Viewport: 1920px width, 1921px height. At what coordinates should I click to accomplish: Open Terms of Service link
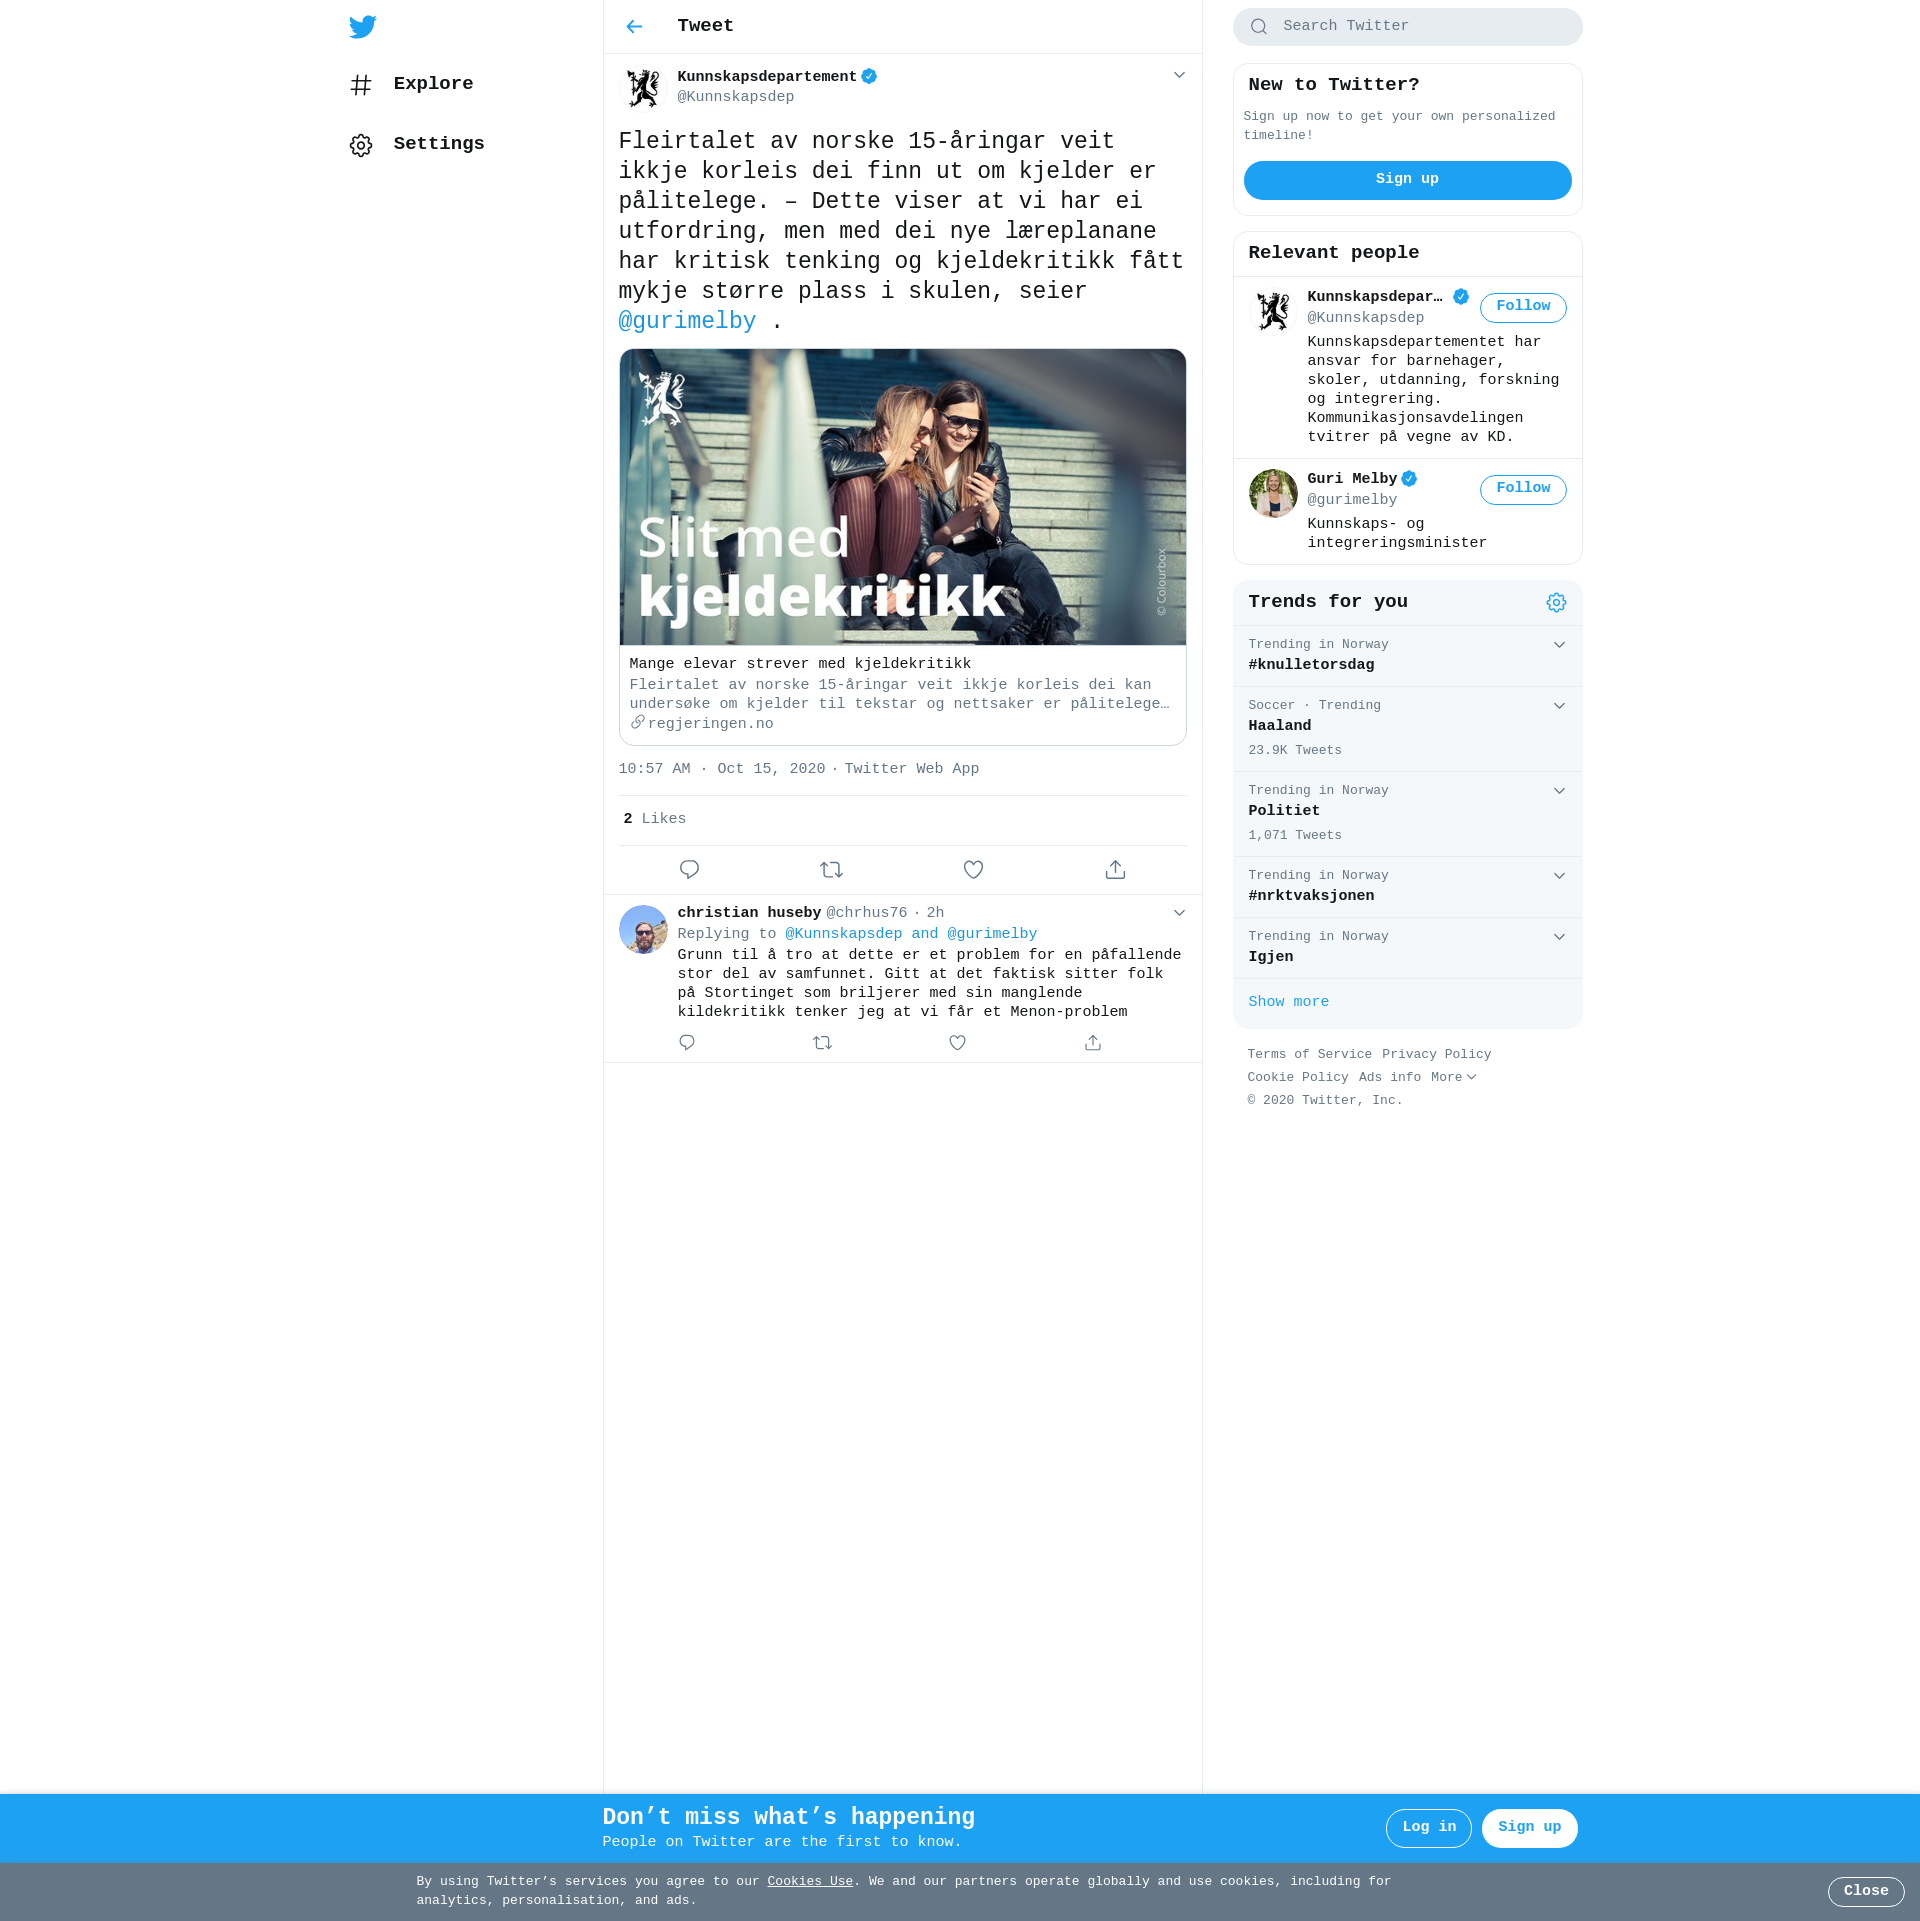tap(1309, 1055)
